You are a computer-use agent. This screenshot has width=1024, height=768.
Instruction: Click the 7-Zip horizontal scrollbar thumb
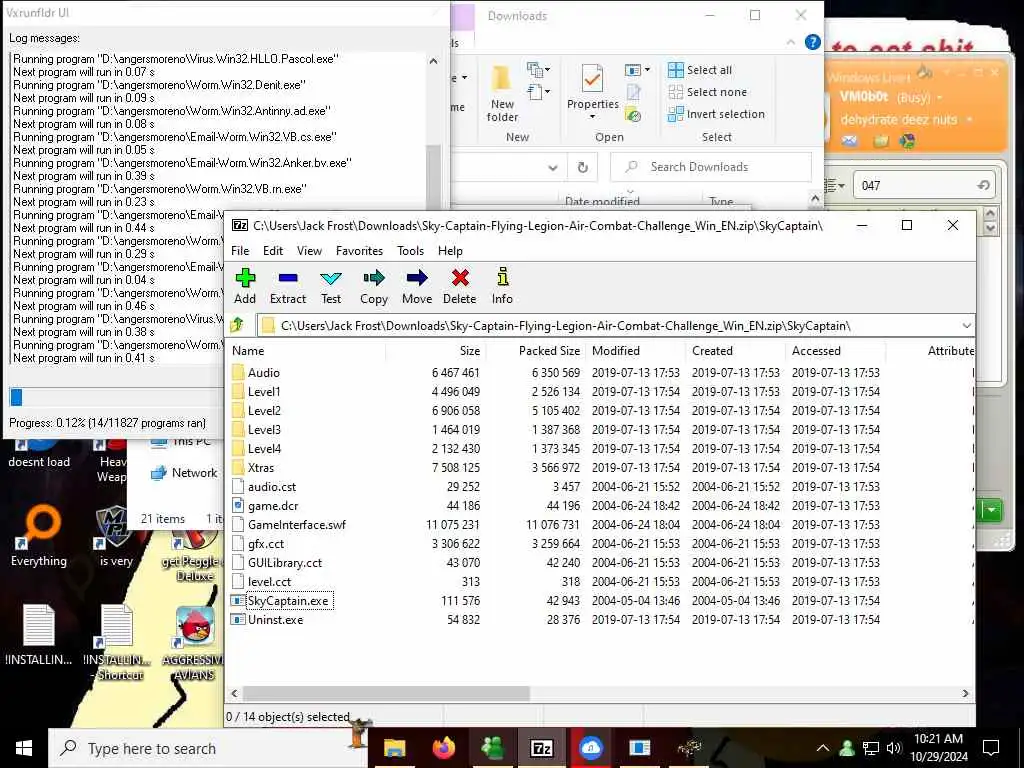(x=386, y=693)
